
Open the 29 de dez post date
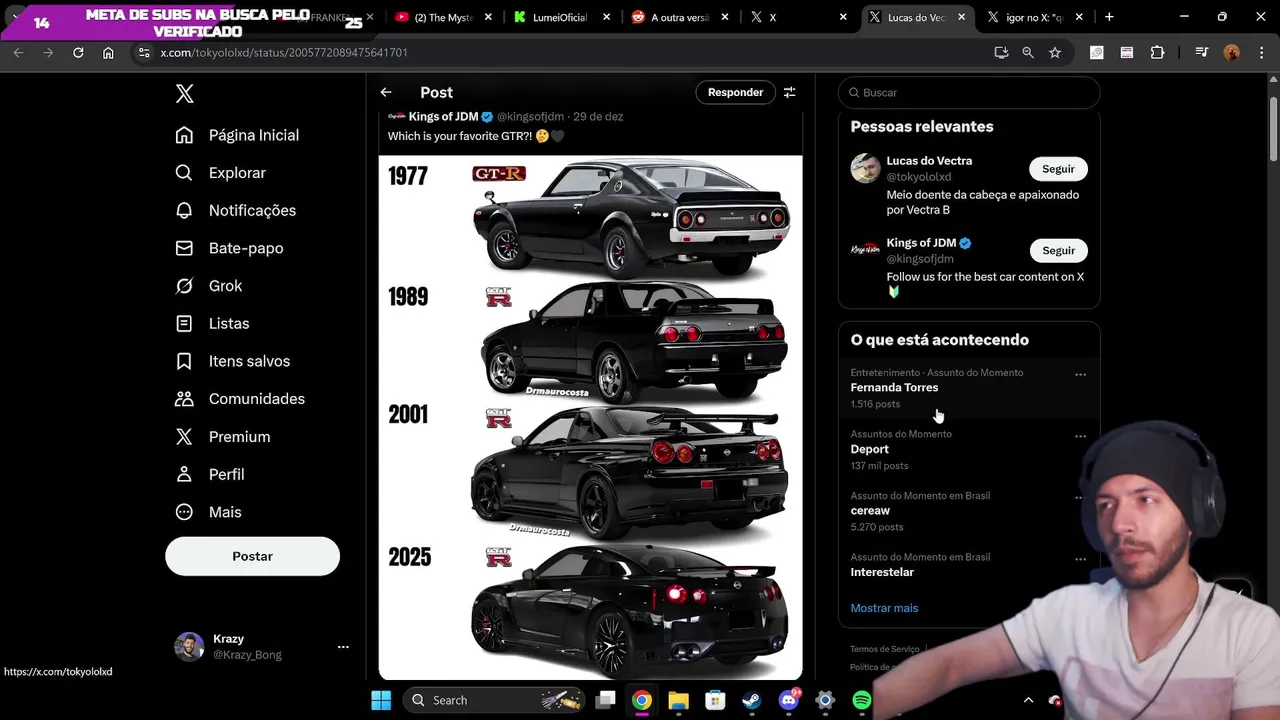point(598,117)
